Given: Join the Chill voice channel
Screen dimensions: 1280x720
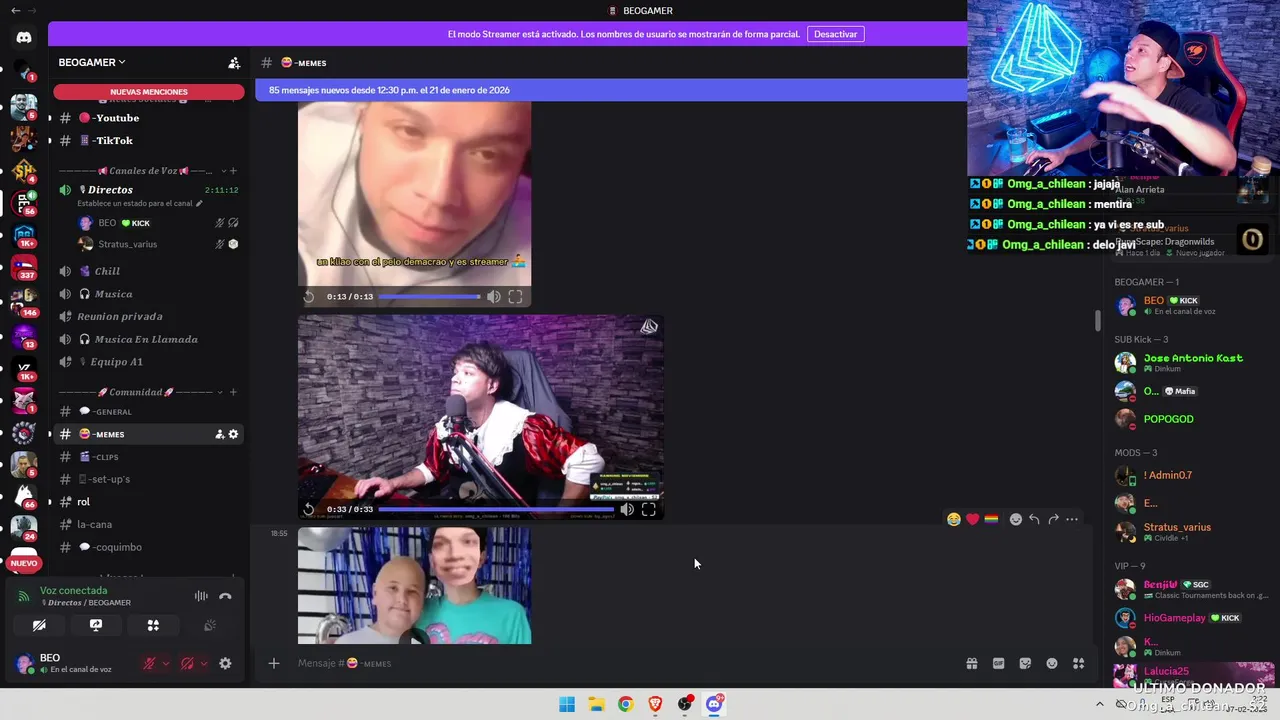Looking at the screenshot, I should coord(148,271).
